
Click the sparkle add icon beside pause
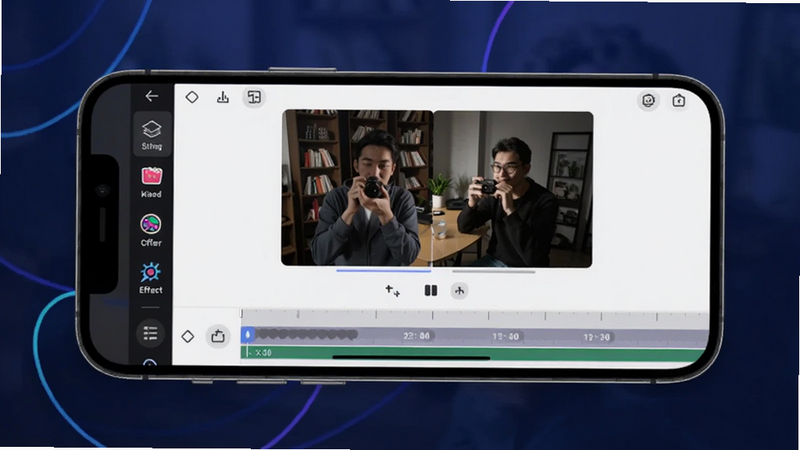click(x=392, y=291)
